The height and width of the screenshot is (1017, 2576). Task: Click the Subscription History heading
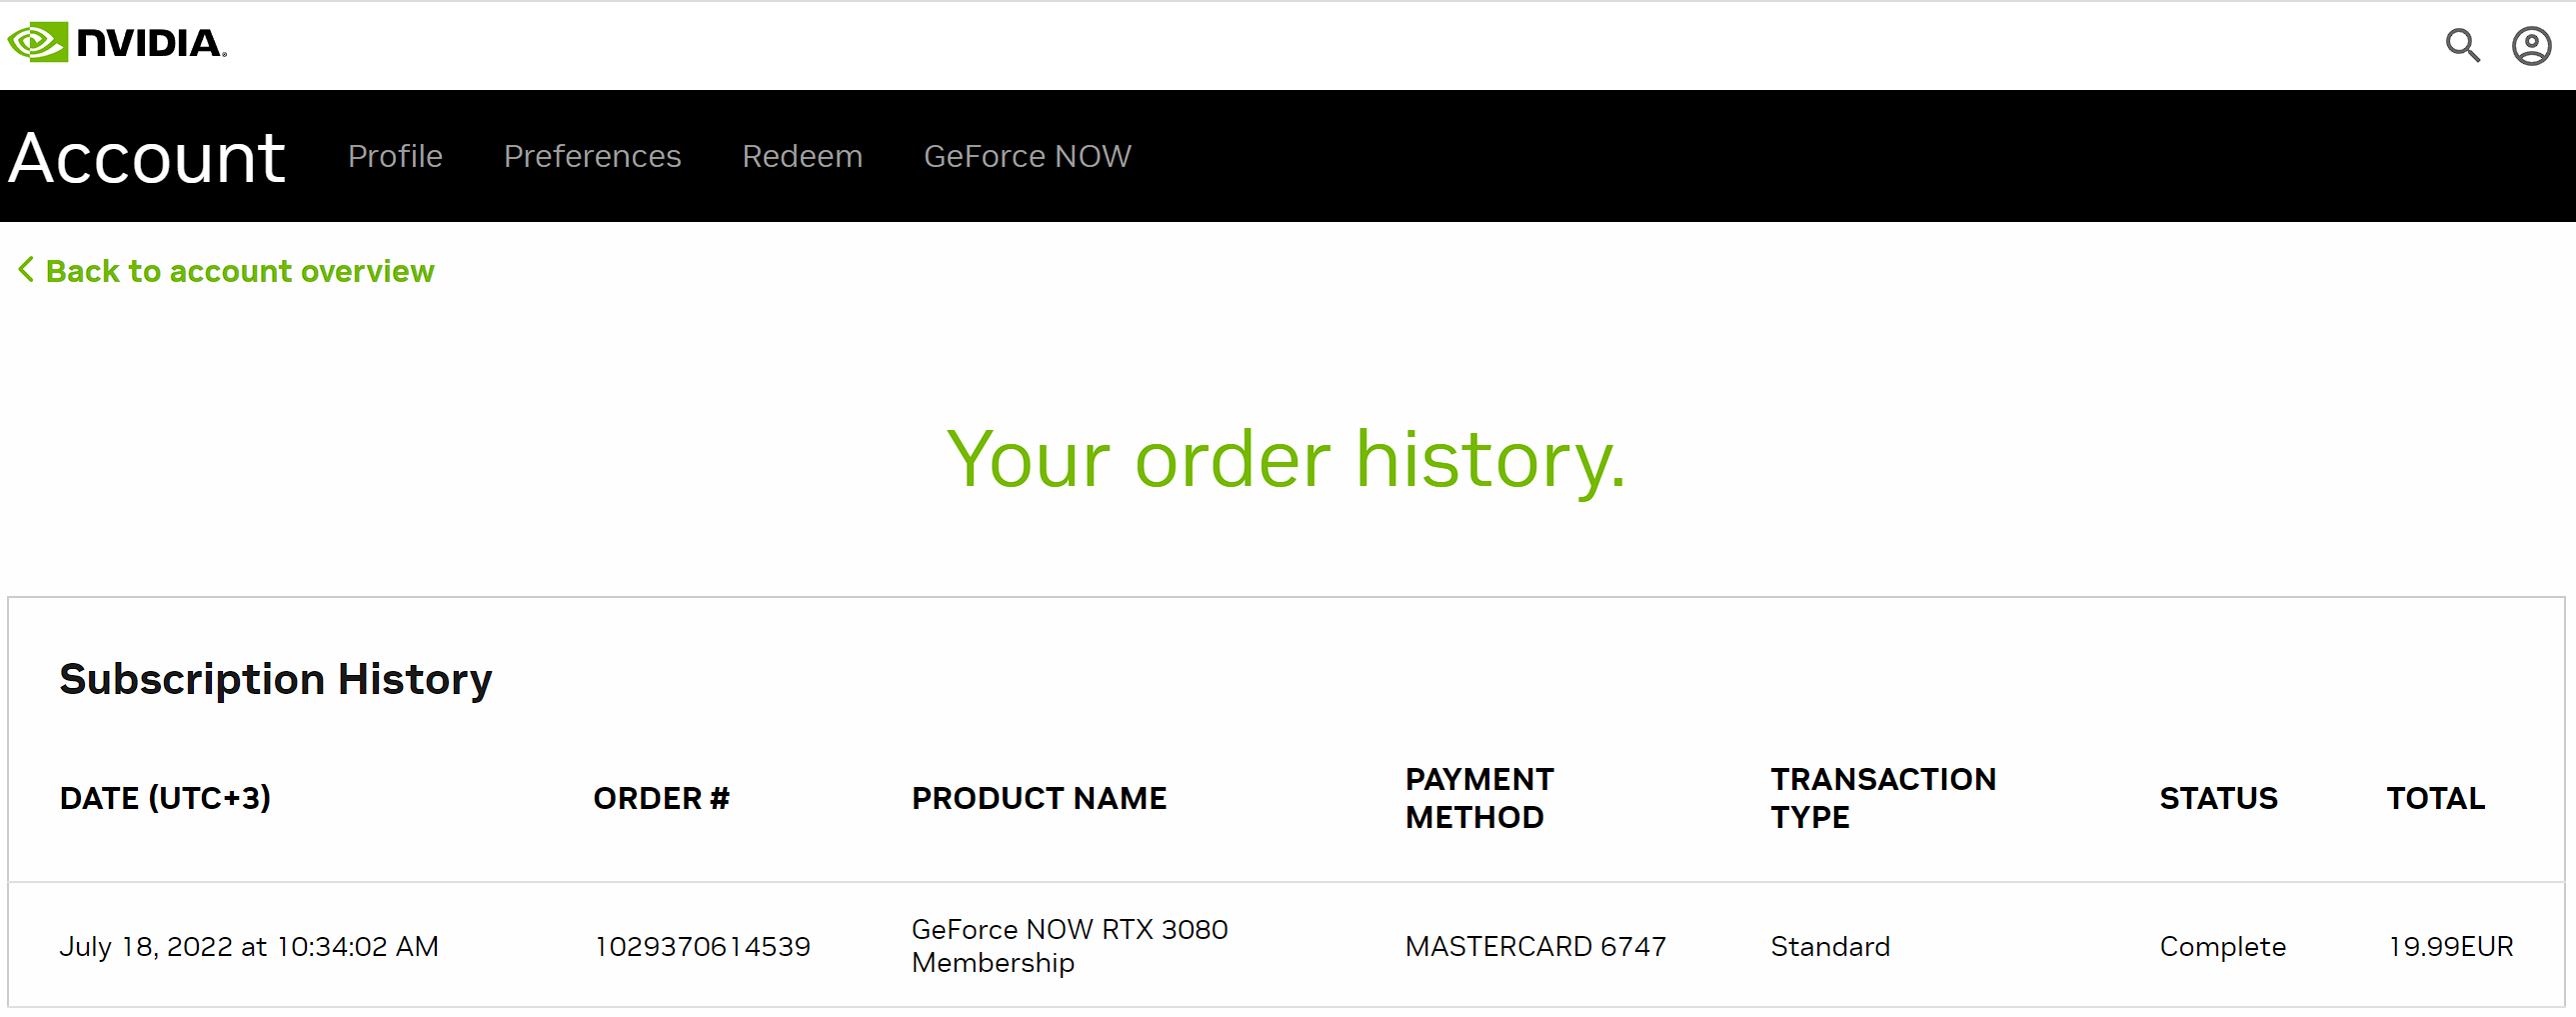click(276, 680)
